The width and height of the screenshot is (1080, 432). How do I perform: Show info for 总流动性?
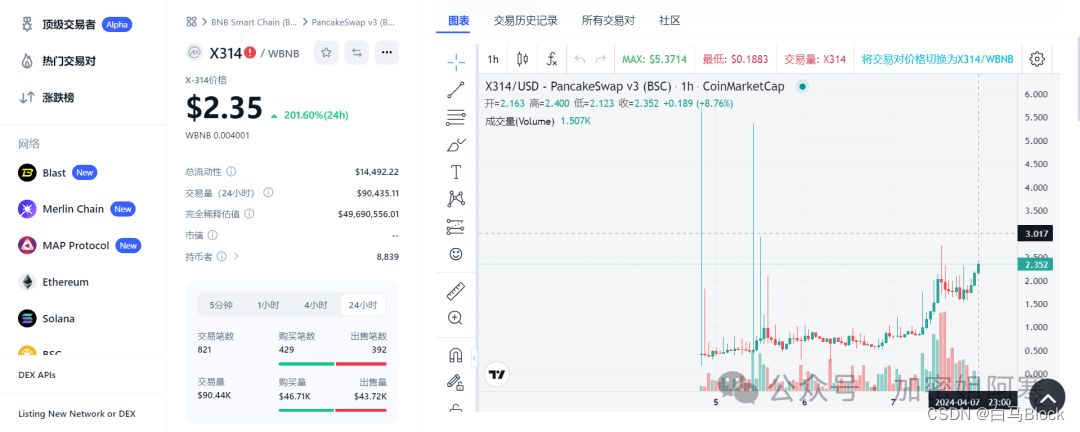pos(231,172)
